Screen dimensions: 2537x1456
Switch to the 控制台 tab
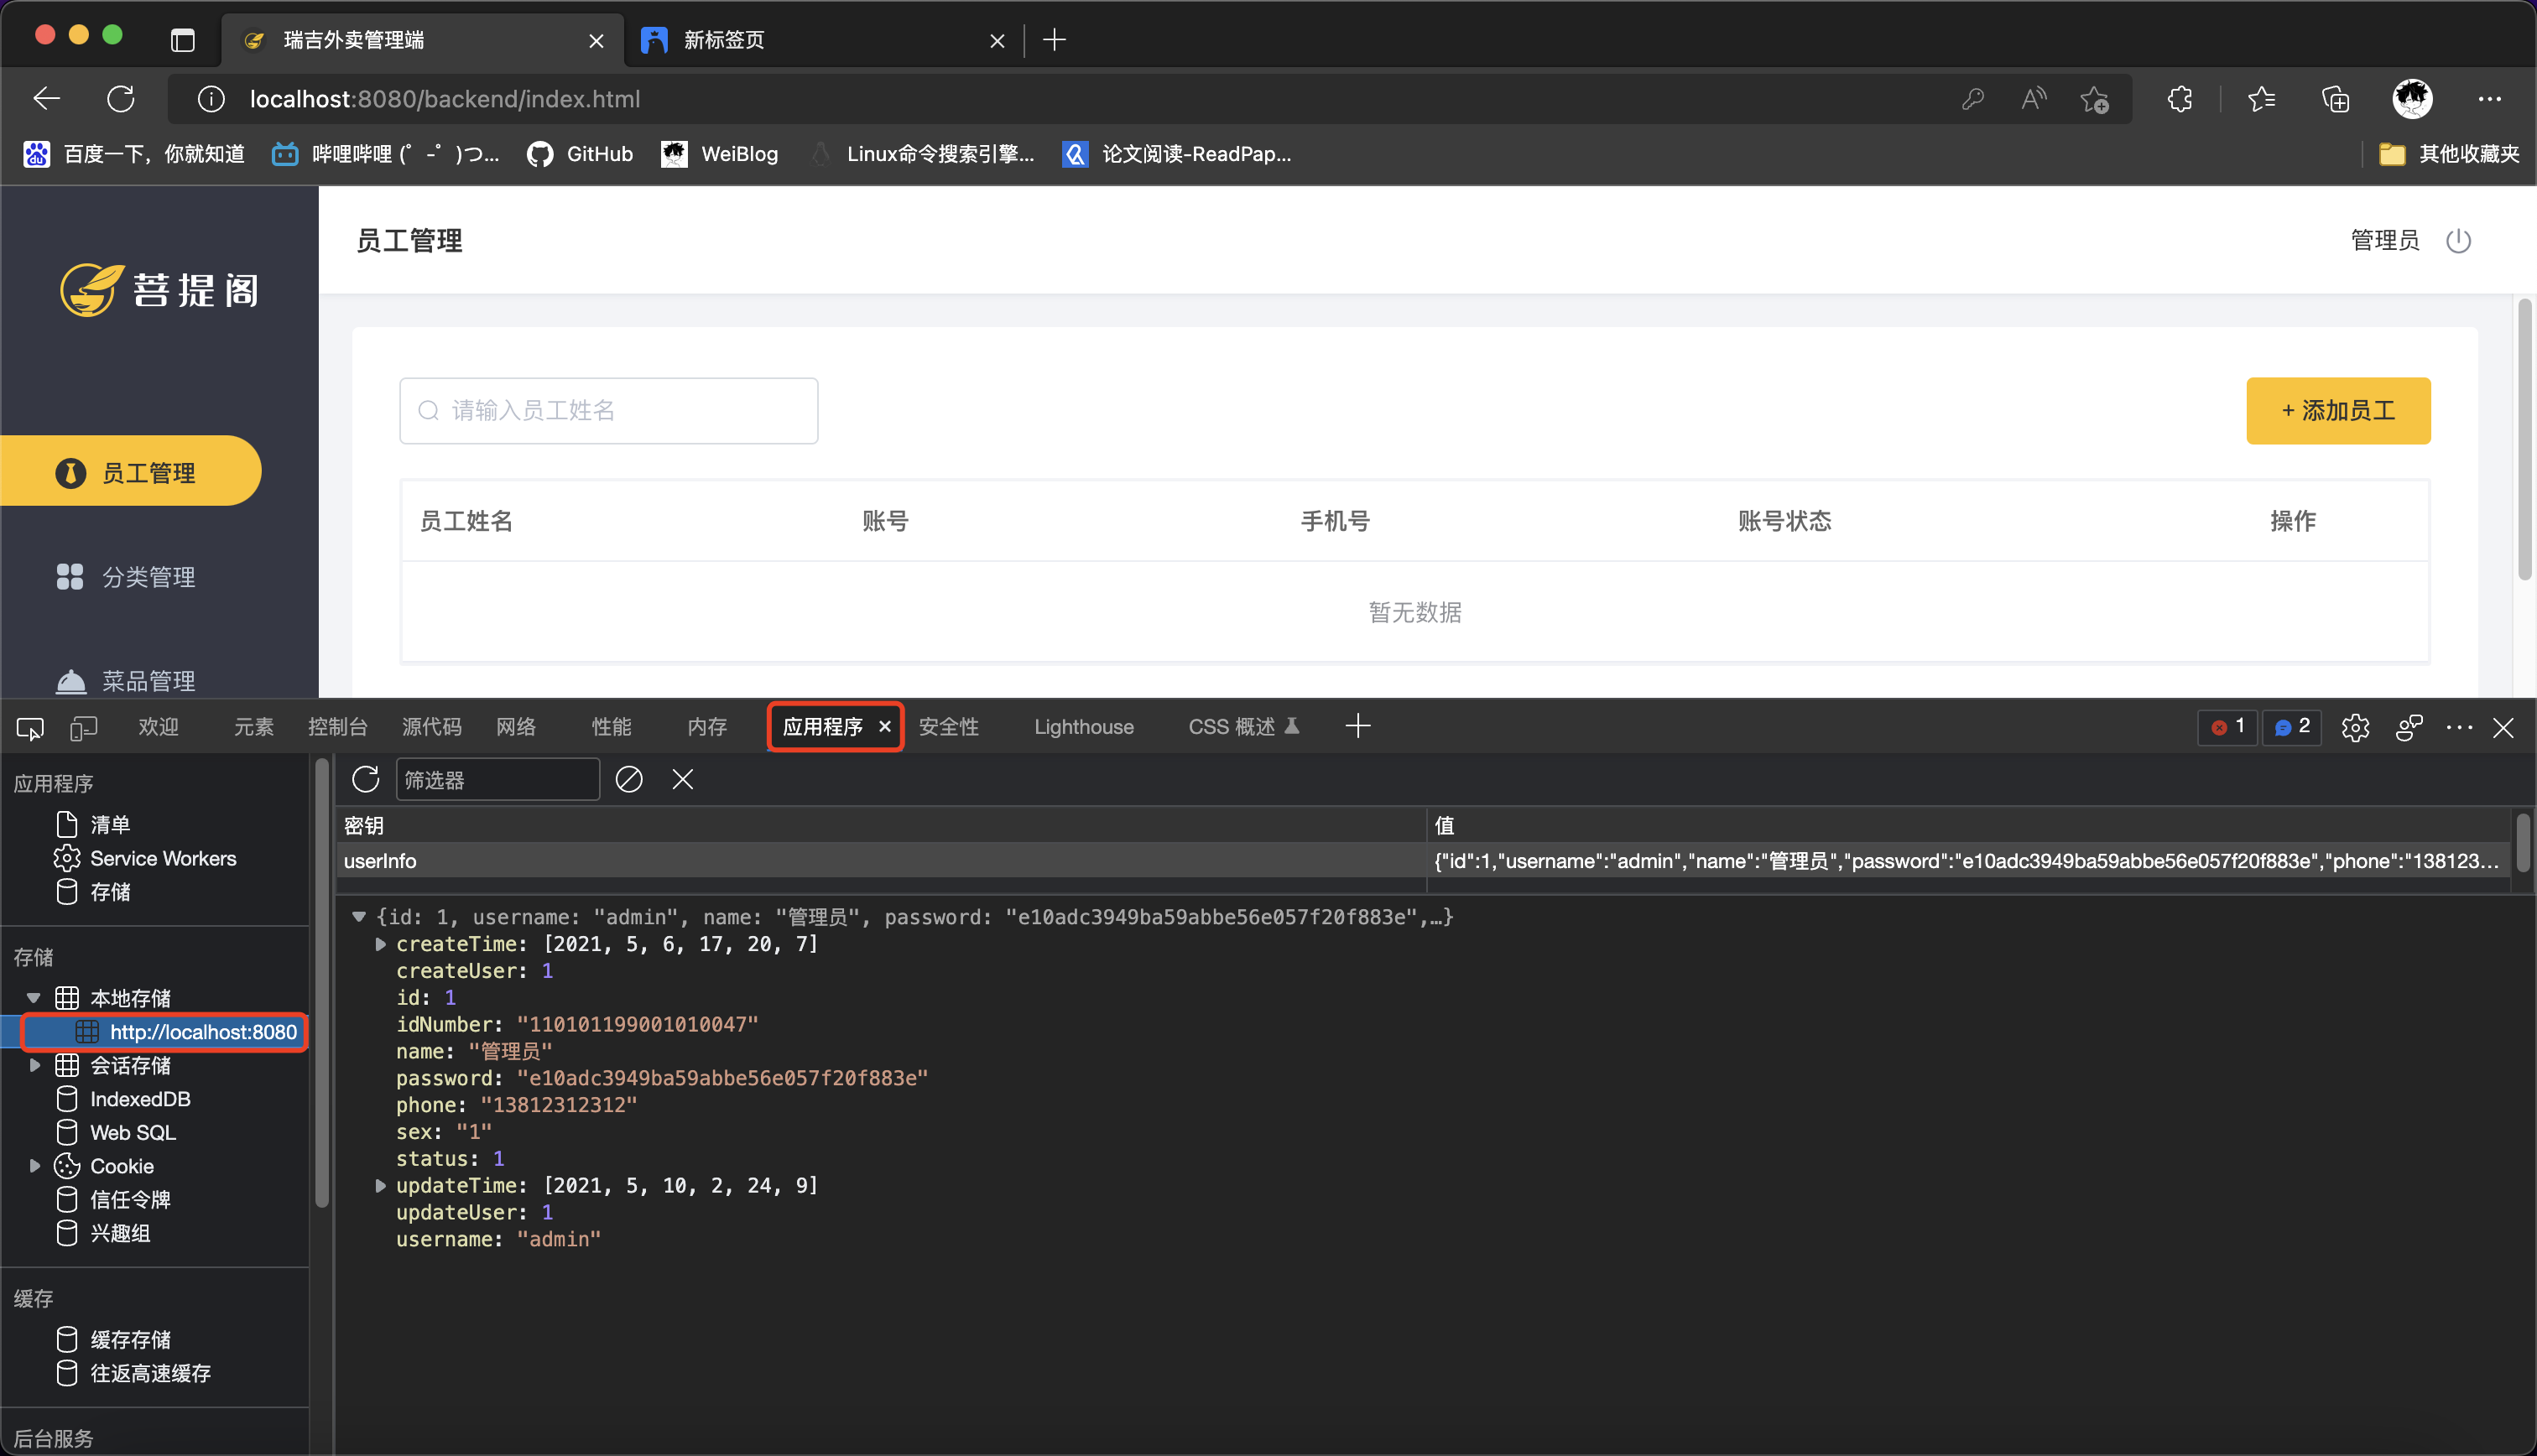coord(337,727)
